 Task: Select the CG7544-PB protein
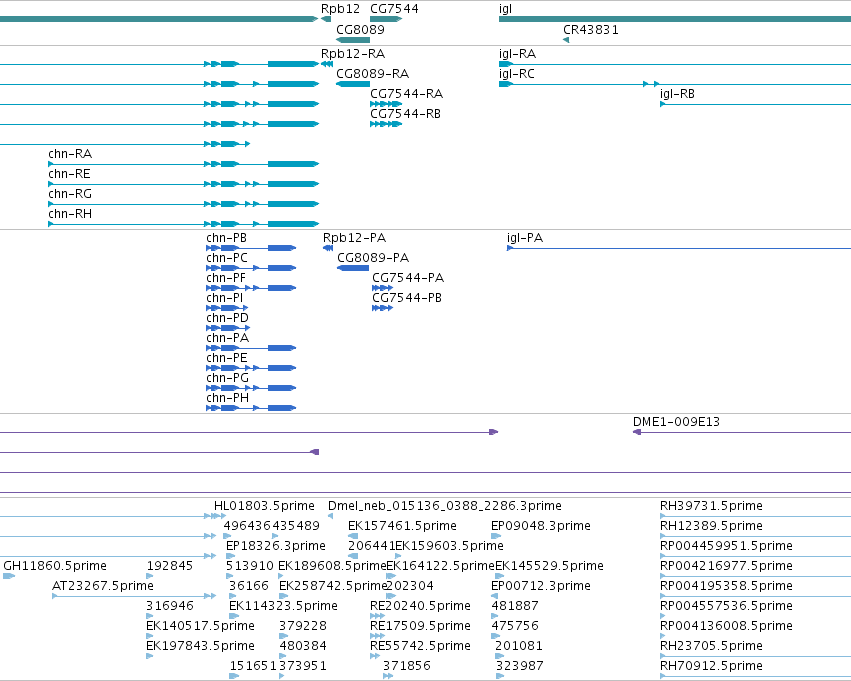383,308
